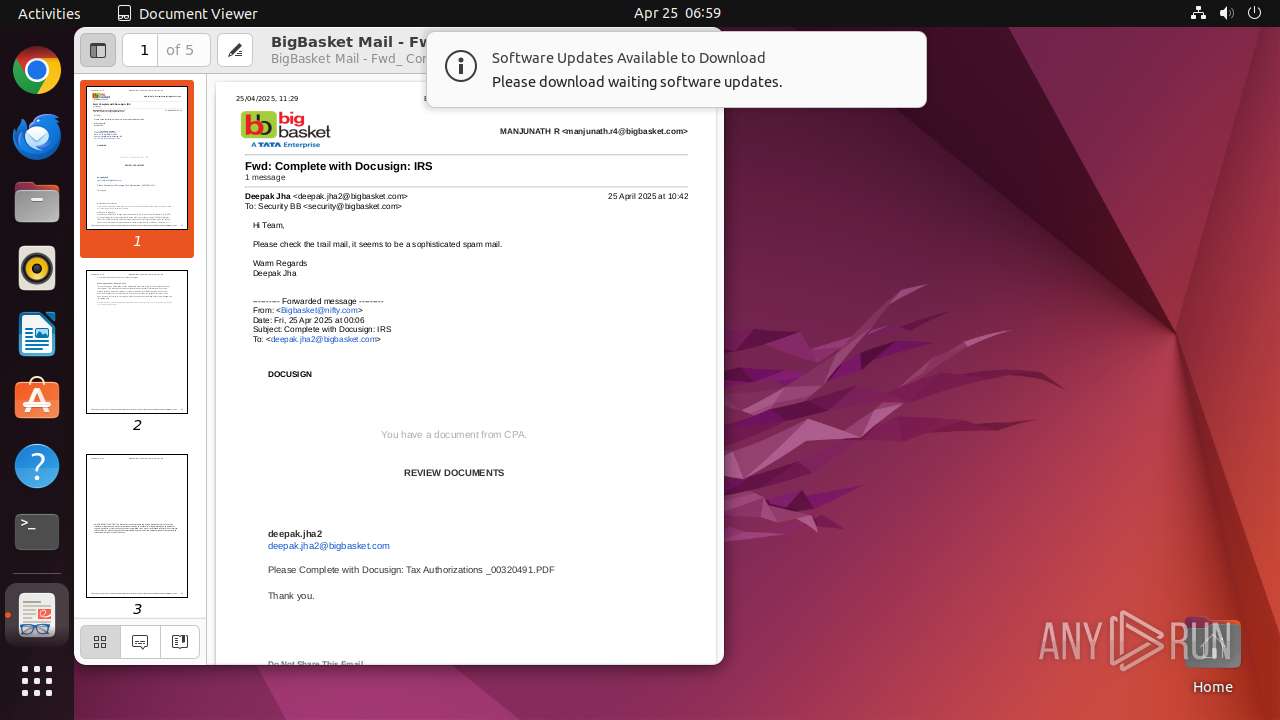
Task: Click 'Hi Team,' greeting text
Action: pyautogui.click(x=269, y=225)
